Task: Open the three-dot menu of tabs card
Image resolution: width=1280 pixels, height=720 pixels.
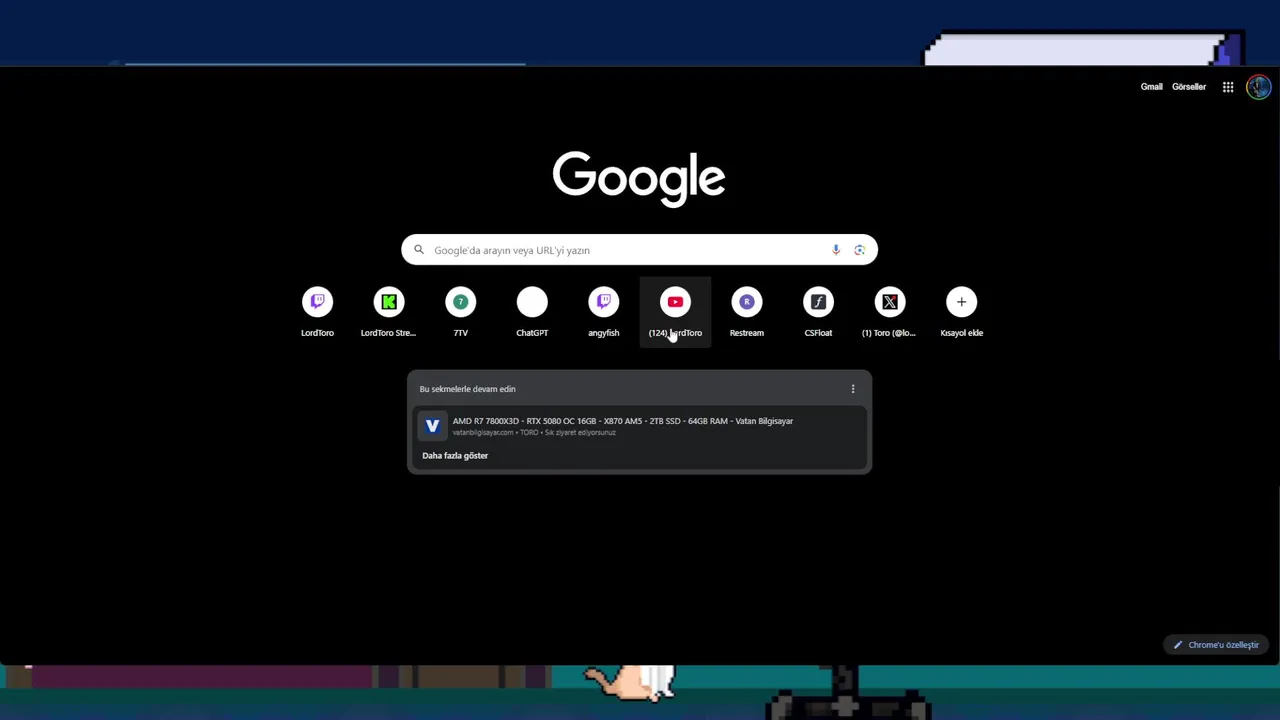Action: (853, 389)
